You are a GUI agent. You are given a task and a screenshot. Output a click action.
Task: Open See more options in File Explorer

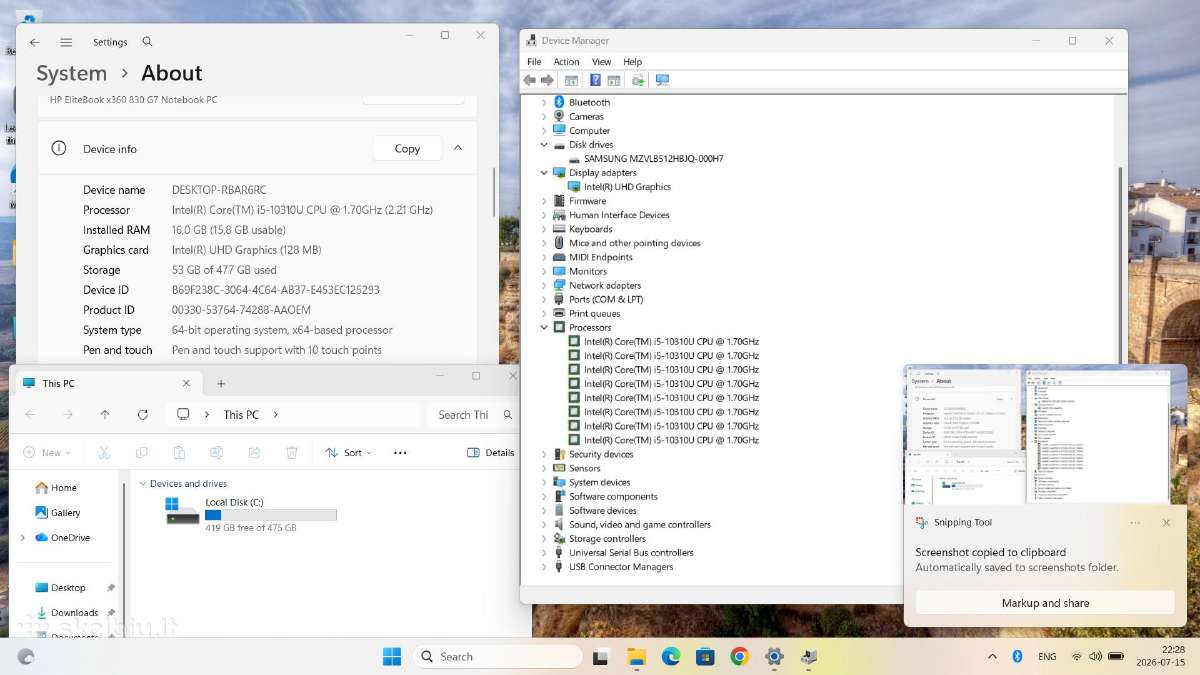(400, 453)
